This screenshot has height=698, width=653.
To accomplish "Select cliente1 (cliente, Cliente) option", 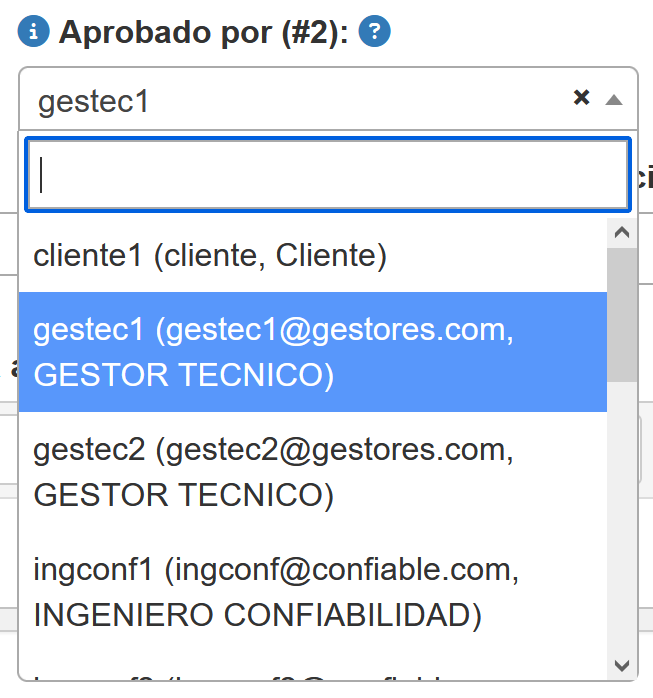I will (x=210, y=256).
